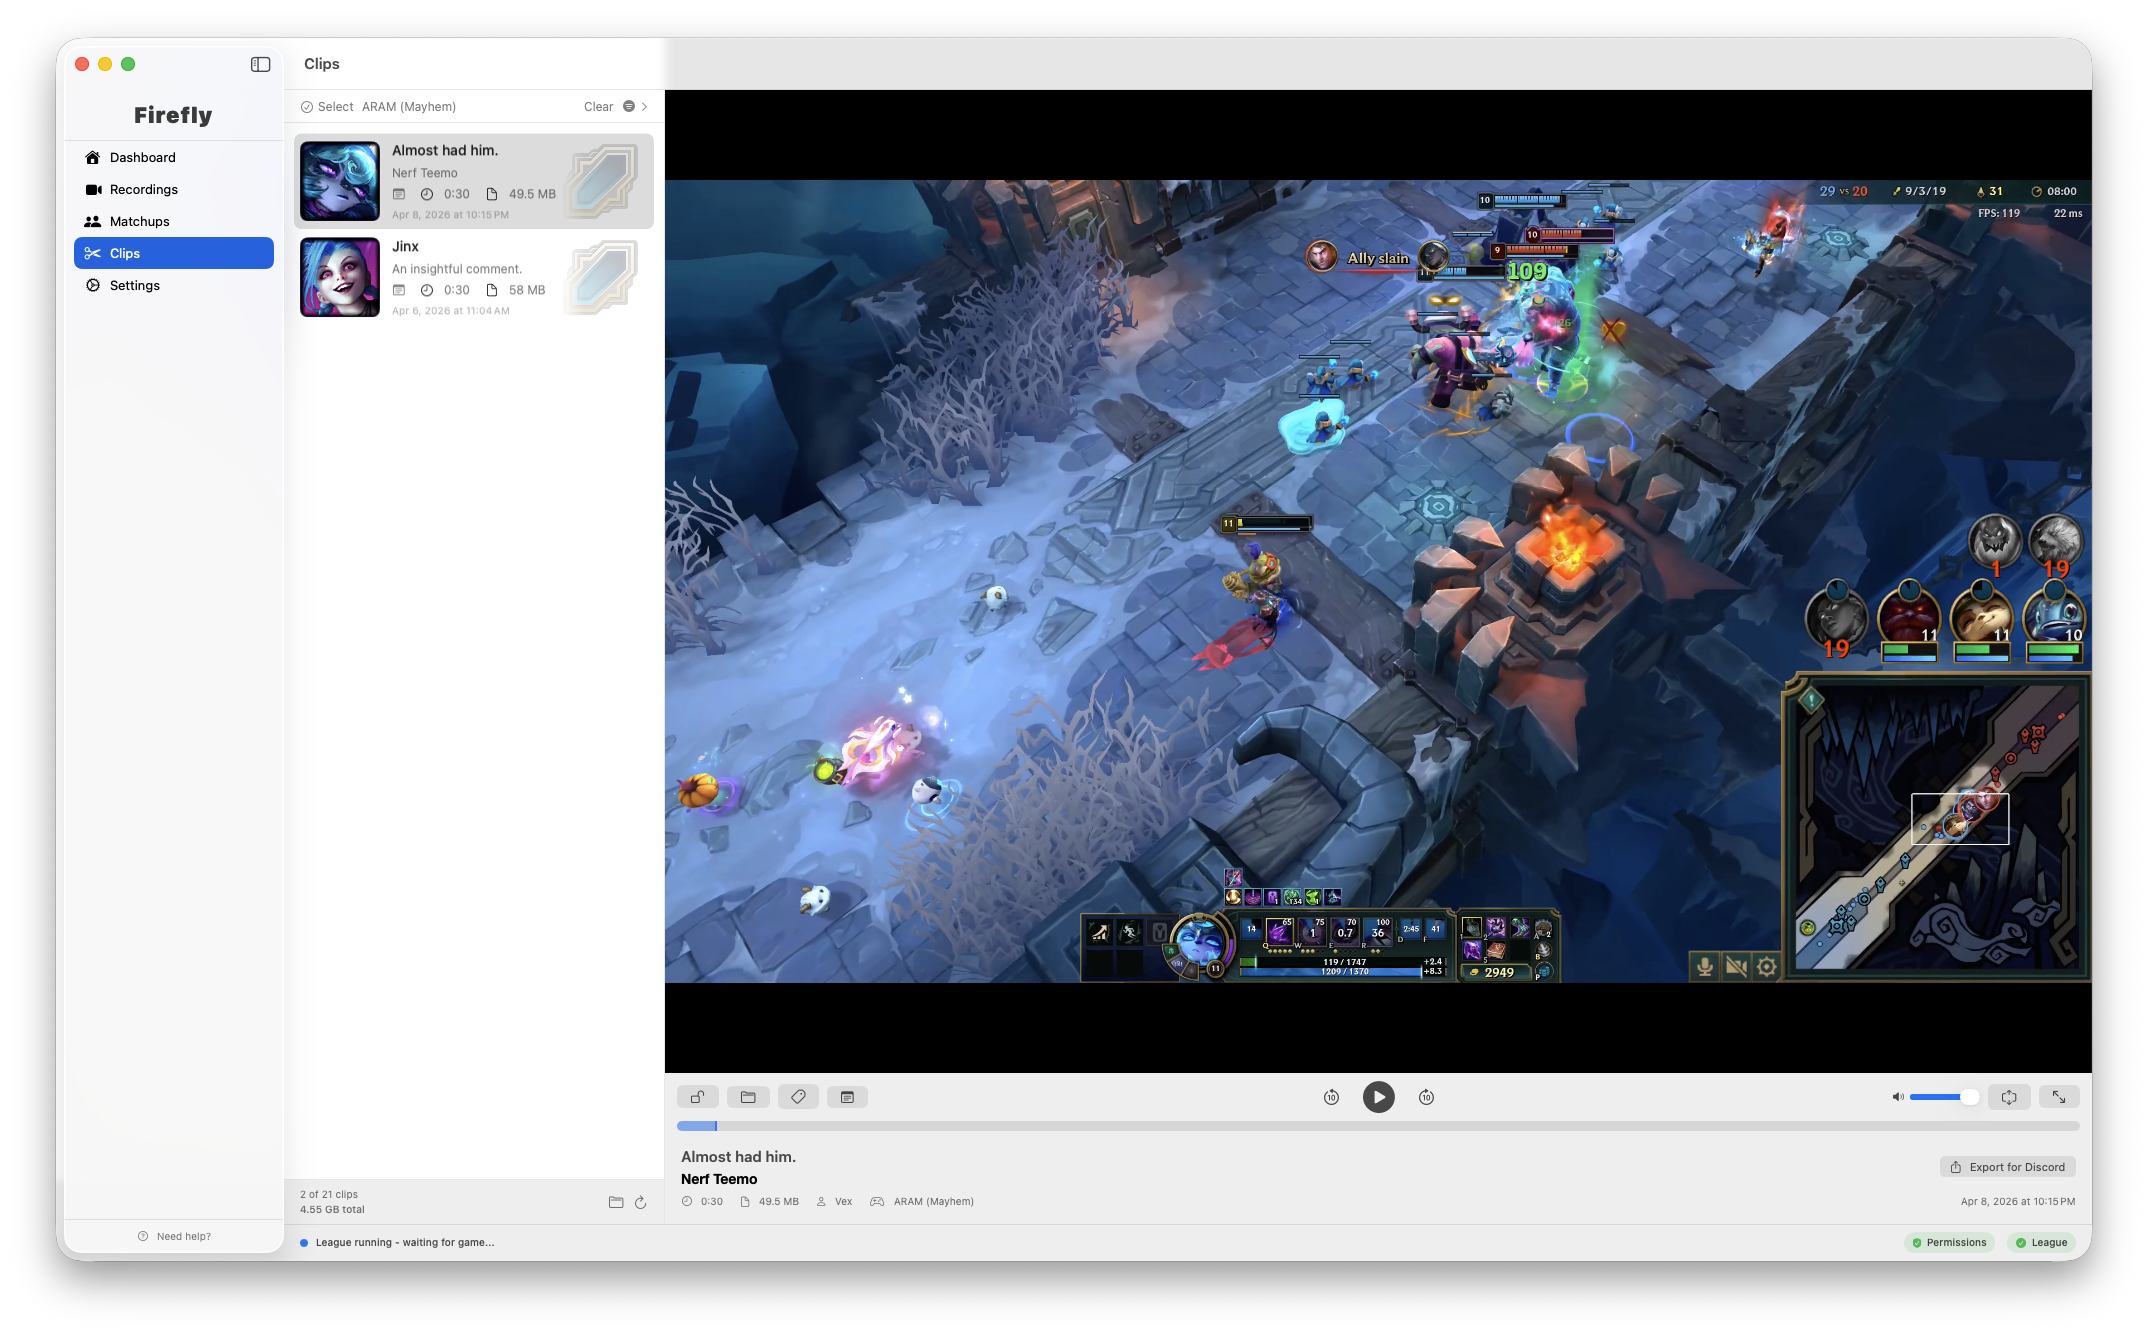Click the champion portrait in the game HUD
The height and width of the screenshot is (1335, 2148).
(x=1199, y=944)
